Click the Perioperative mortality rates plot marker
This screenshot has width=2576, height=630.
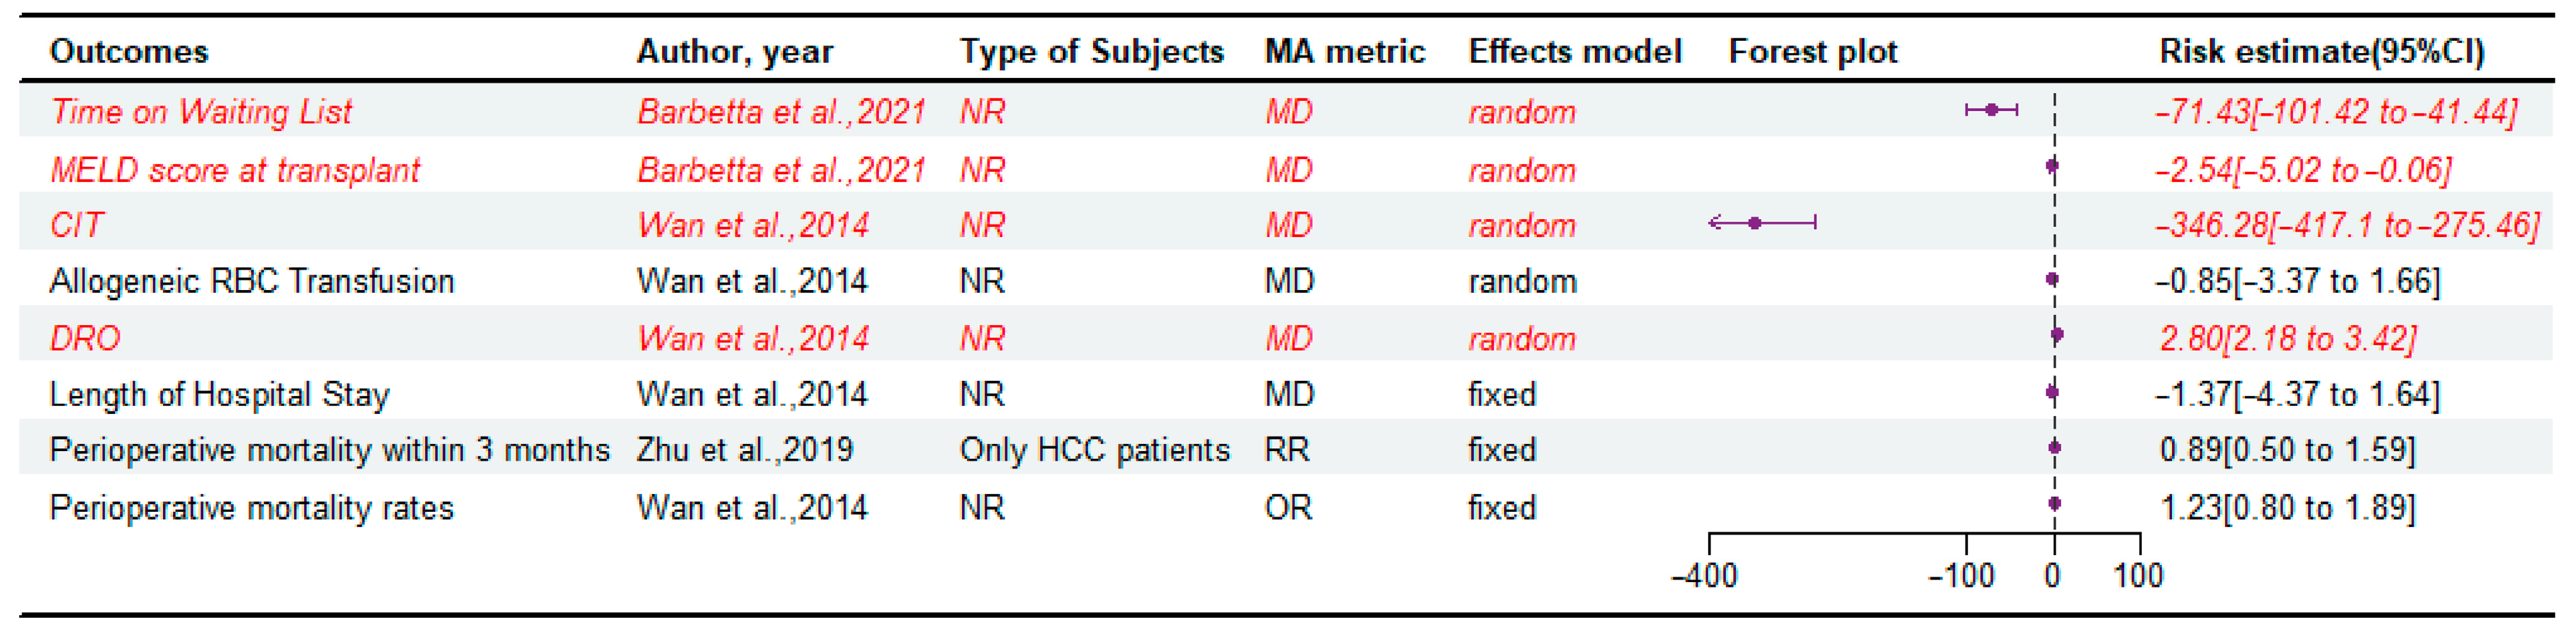(x=2054, y=504)
